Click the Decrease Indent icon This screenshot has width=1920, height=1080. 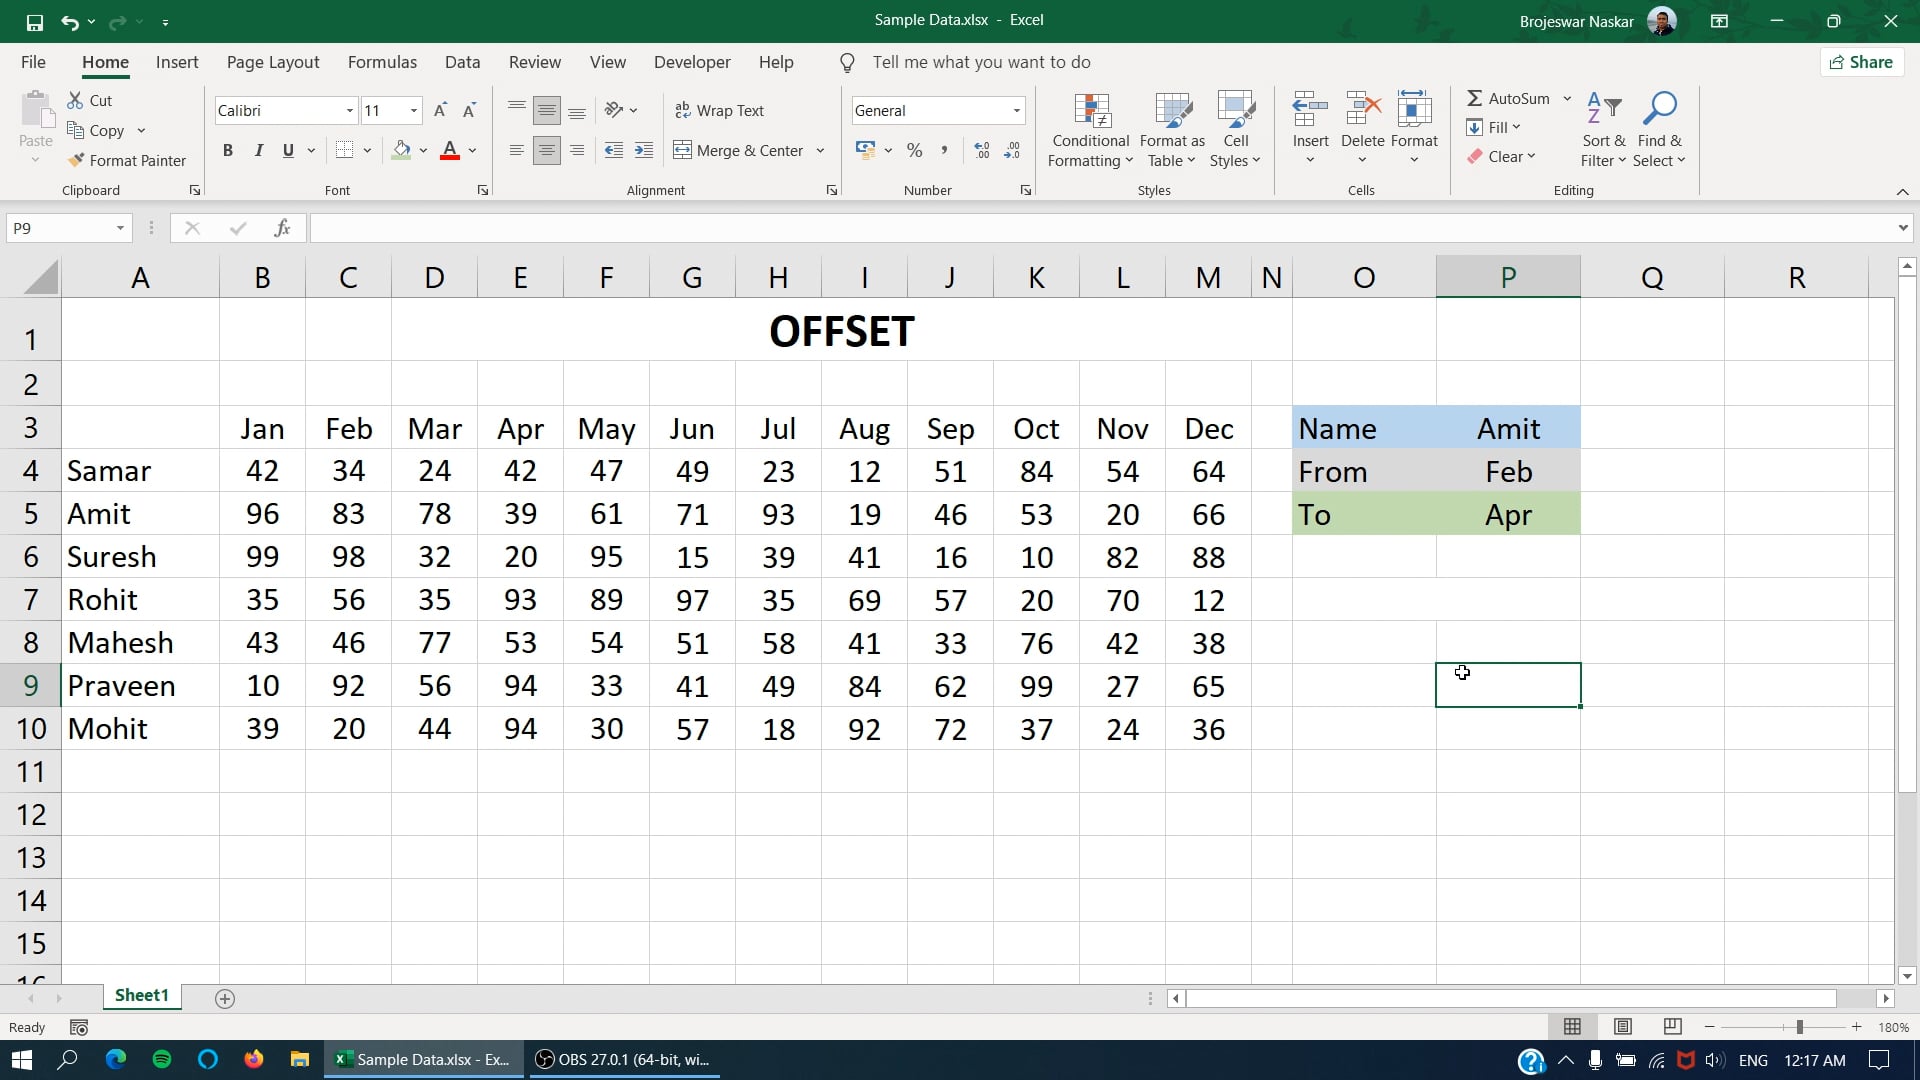(614, 150)
